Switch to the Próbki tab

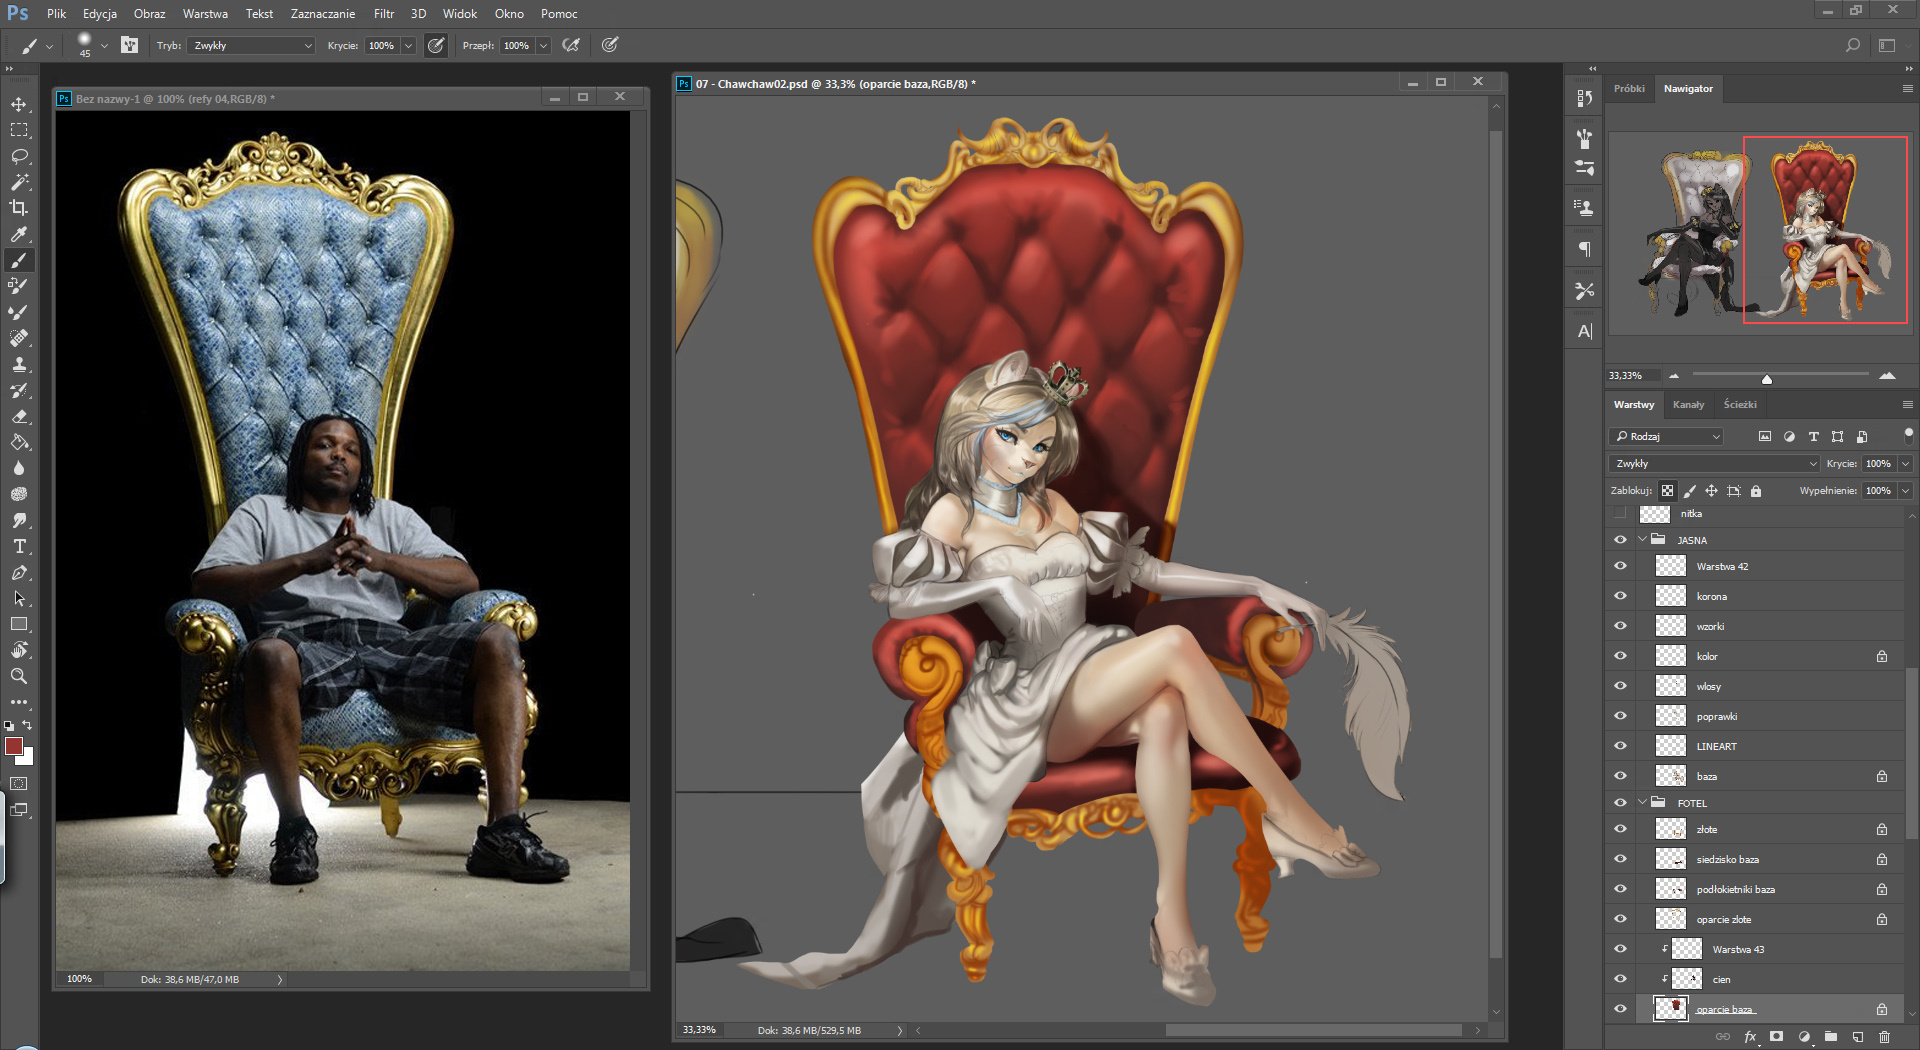1629,89
